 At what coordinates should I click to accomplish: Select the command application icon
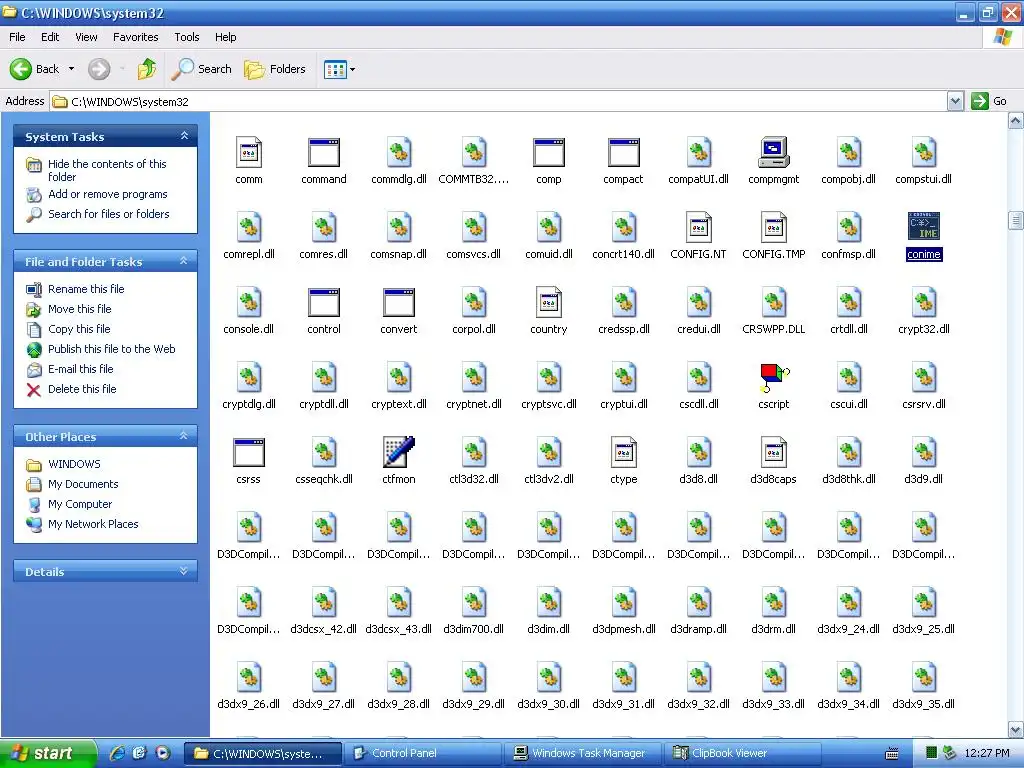pyautogui.click(x=324, y=152)
